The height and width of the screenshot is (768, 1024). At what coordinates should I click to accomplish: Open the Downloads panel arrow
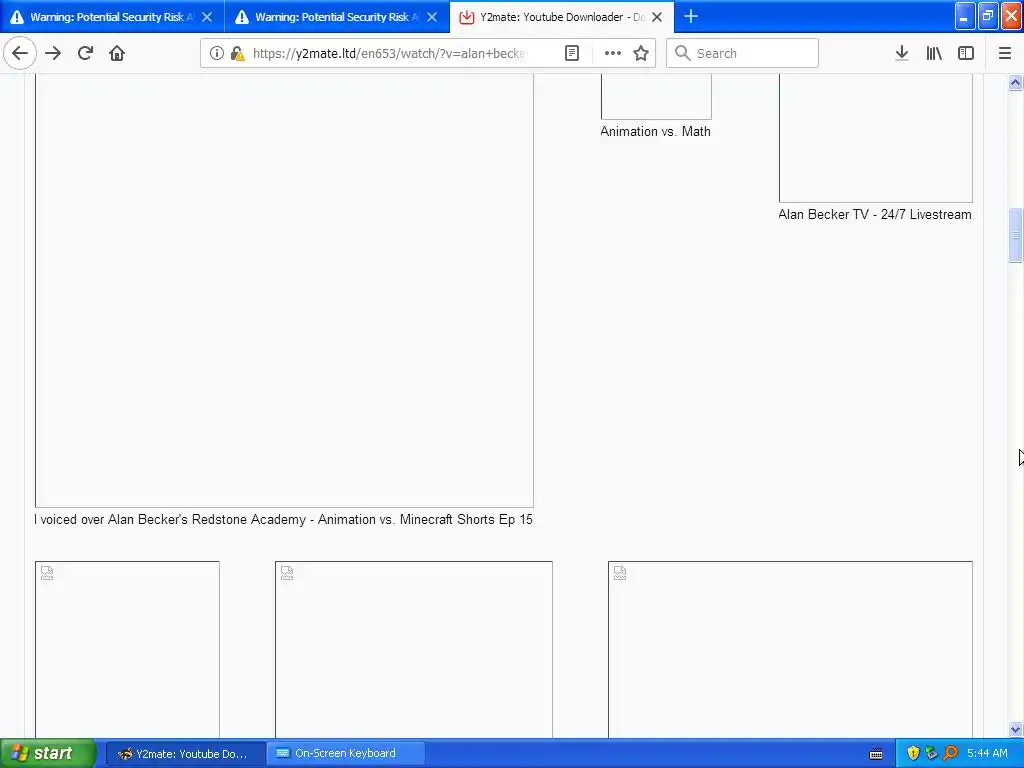[x=902, y=54]
